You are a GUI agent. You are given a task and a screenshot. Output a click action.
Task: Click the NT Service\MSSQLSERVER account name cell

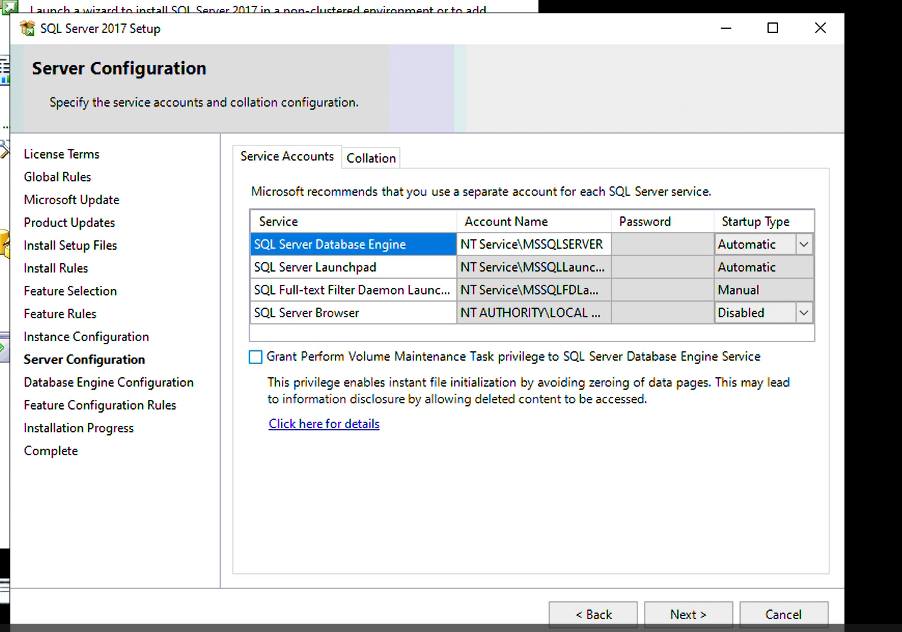tap(533, 244)
